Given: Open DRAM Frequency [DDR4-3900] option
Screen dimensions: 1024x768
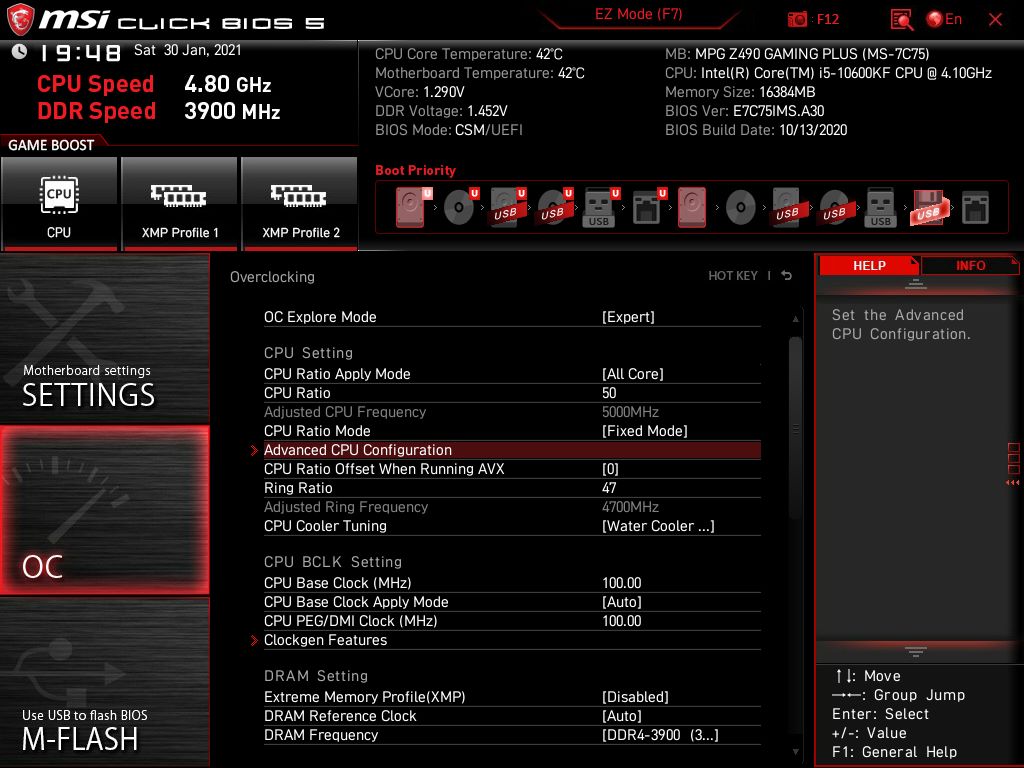Looking at the screenshot, I should [512, 735].
